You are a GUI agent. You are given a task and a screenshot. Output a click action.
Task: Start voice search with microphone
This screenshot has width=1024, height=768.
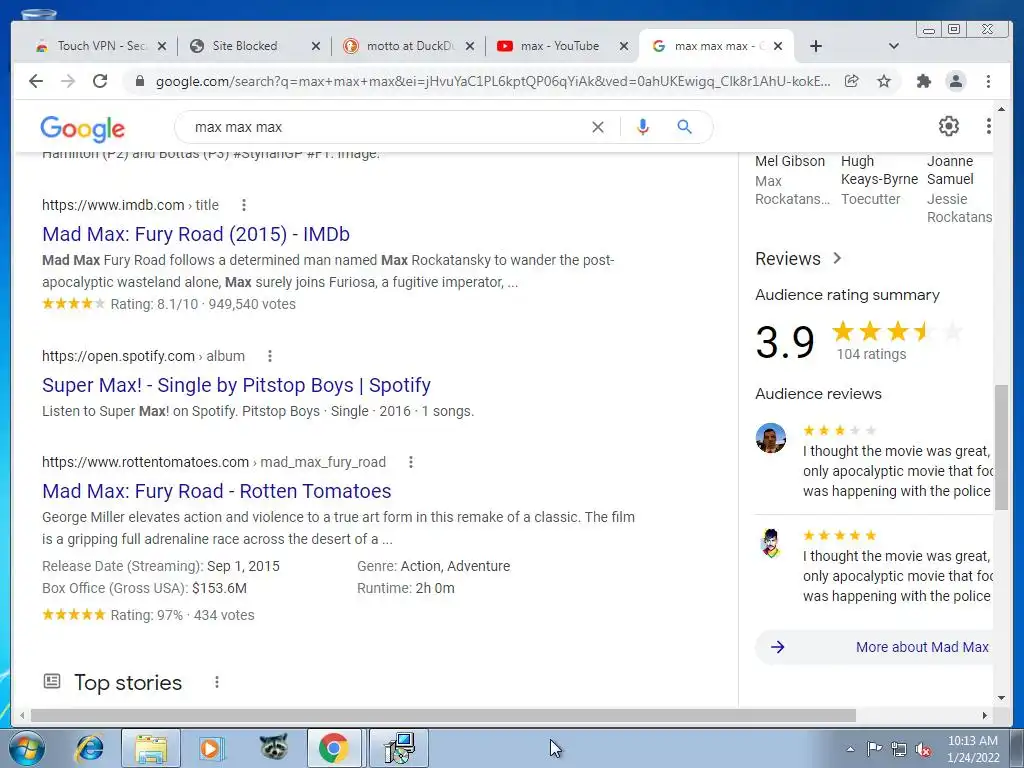[x=643, y=127]
